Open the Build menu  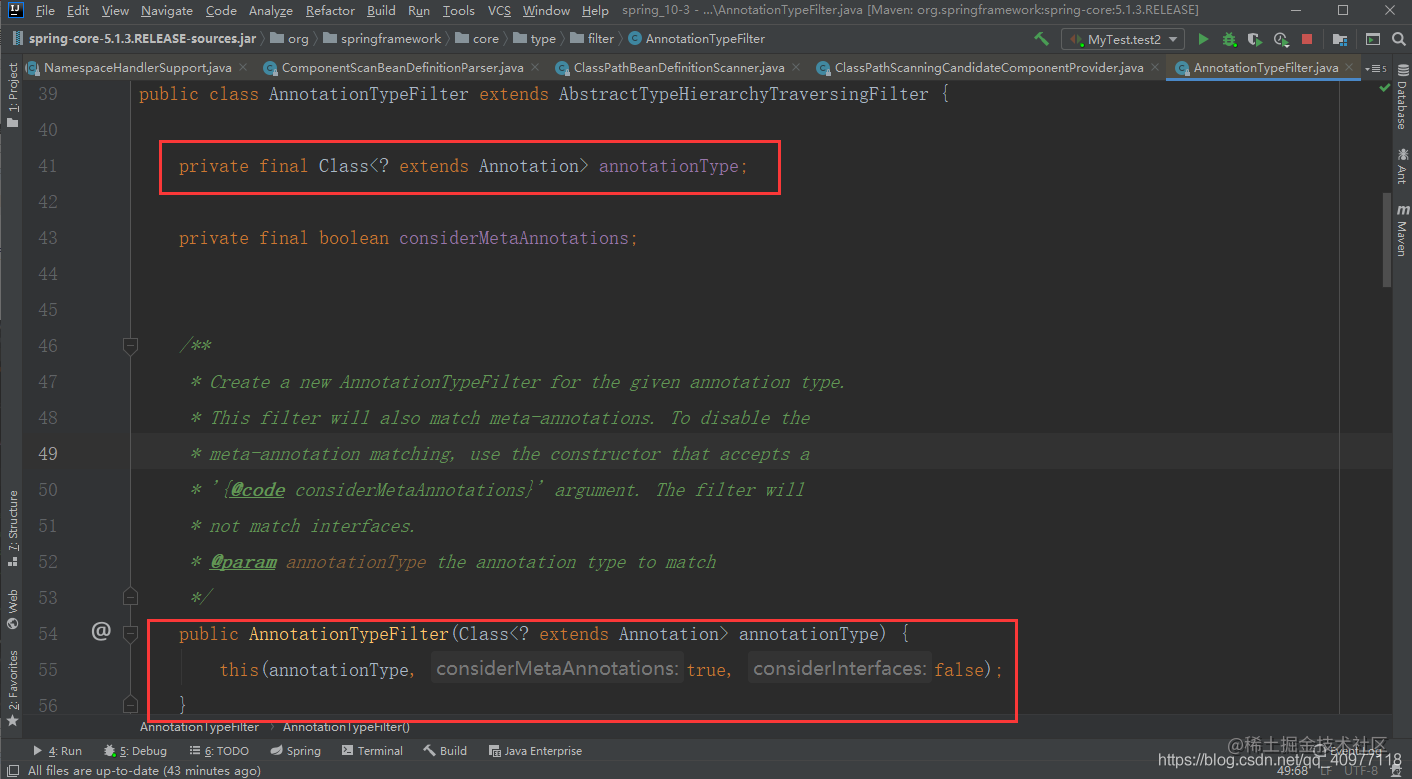[381, 10]
